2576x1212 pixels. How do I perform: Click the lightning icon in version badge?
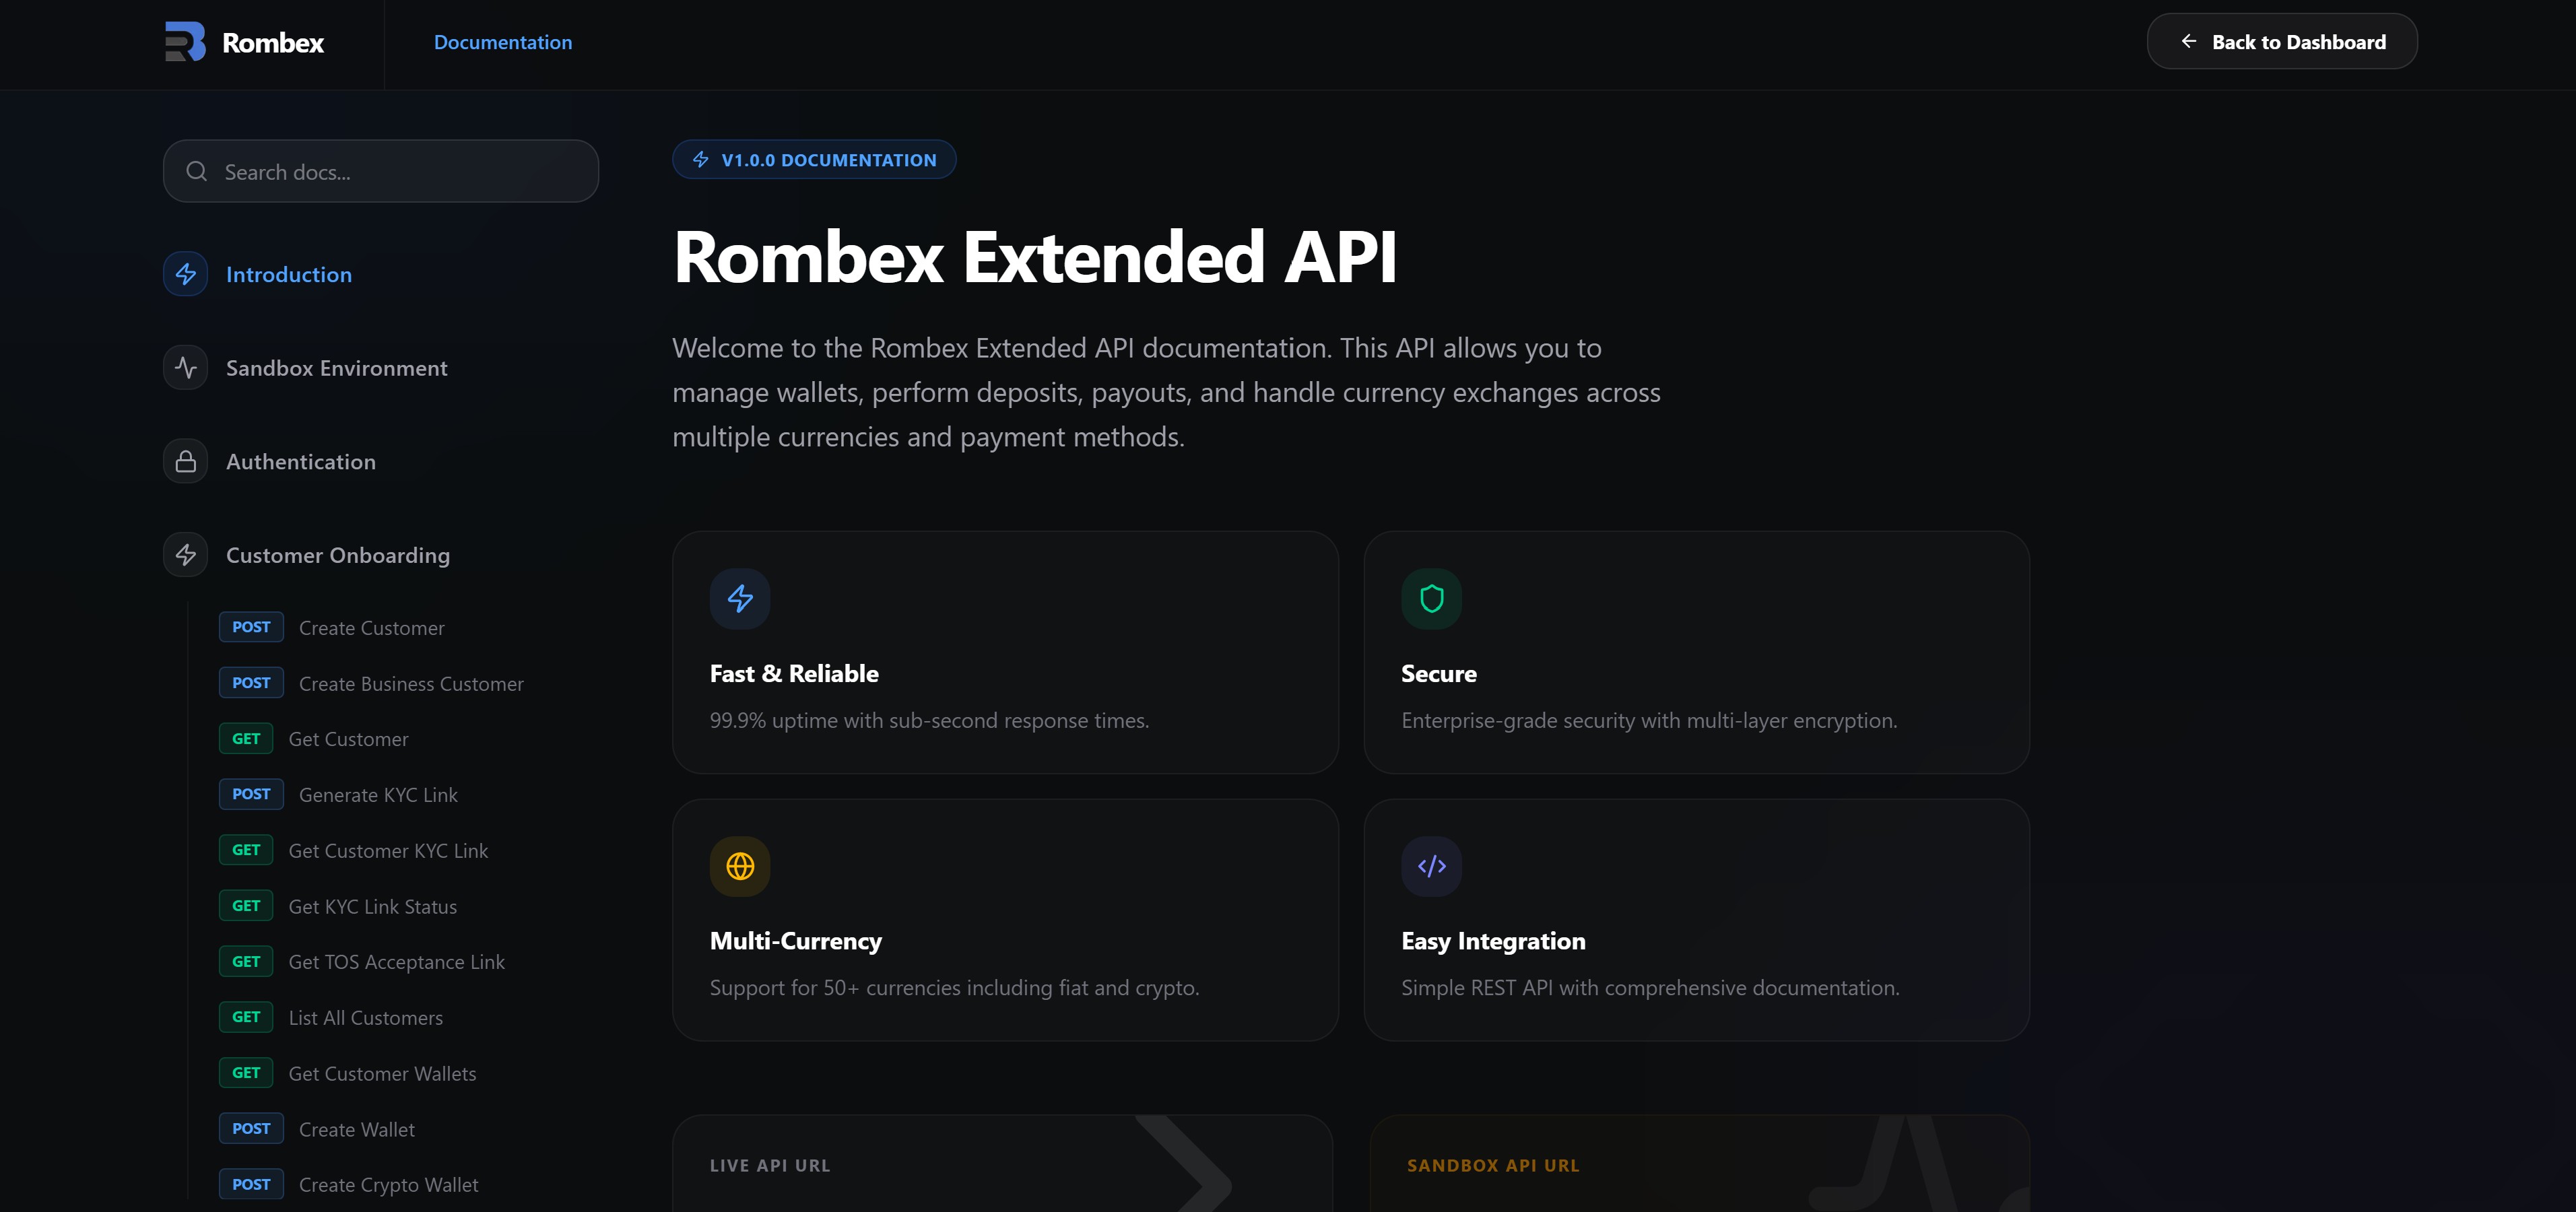(701, 160)
